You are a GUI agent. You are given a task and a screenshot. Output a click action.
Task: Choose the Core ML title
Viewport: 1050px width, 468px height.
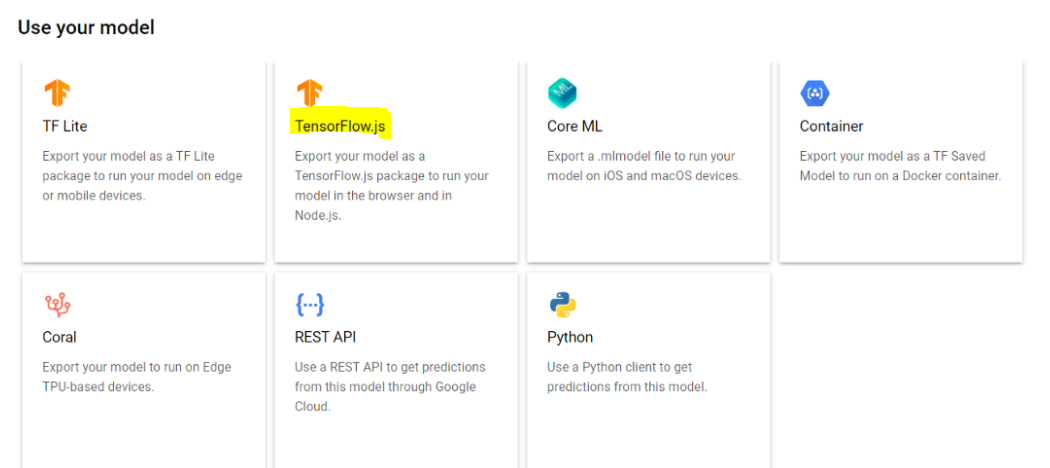575,126
